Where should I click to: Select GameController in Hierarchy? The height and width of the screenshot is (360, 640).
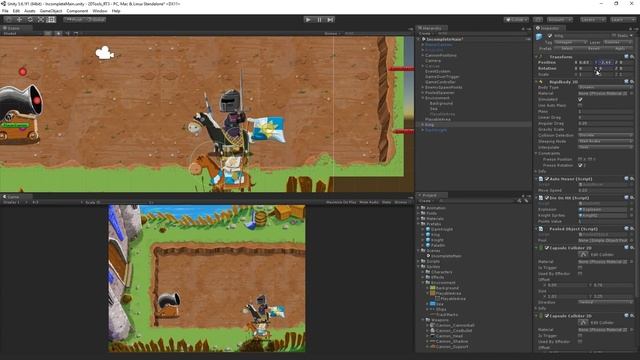(x=440, y=82)
